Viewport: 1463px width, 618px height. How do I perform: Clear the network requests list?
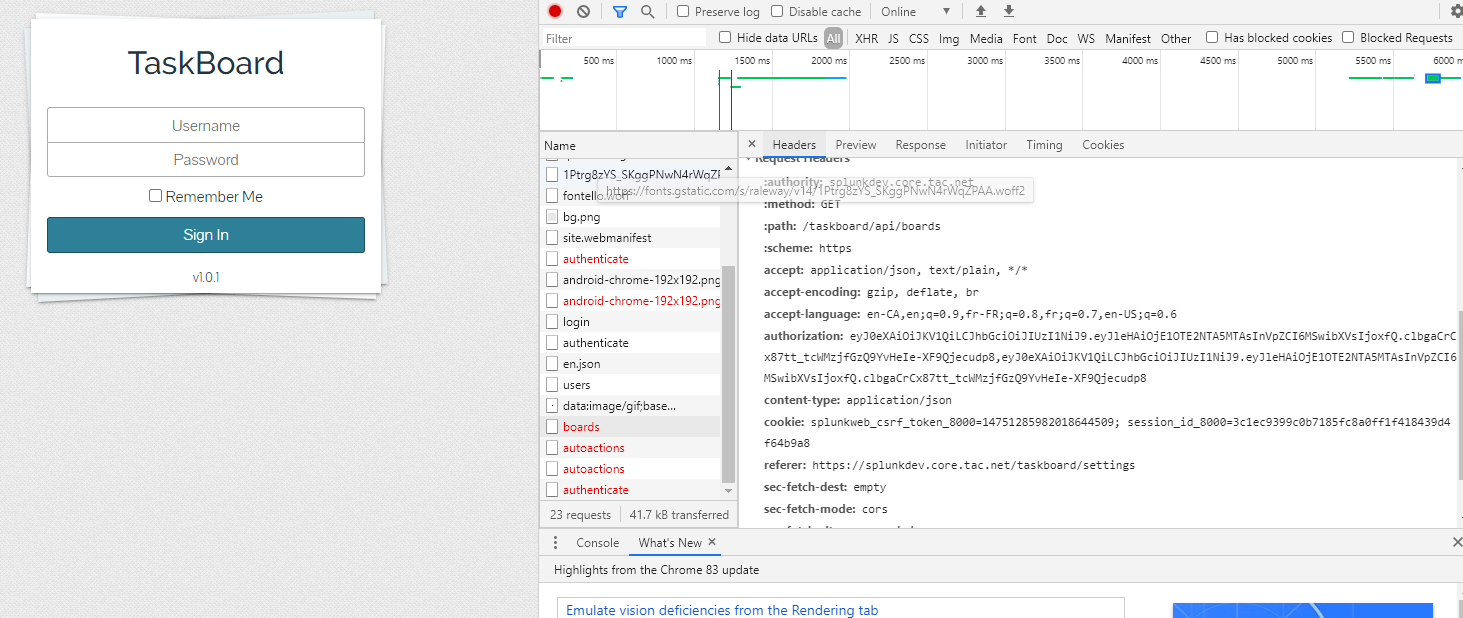pos(583,11)
